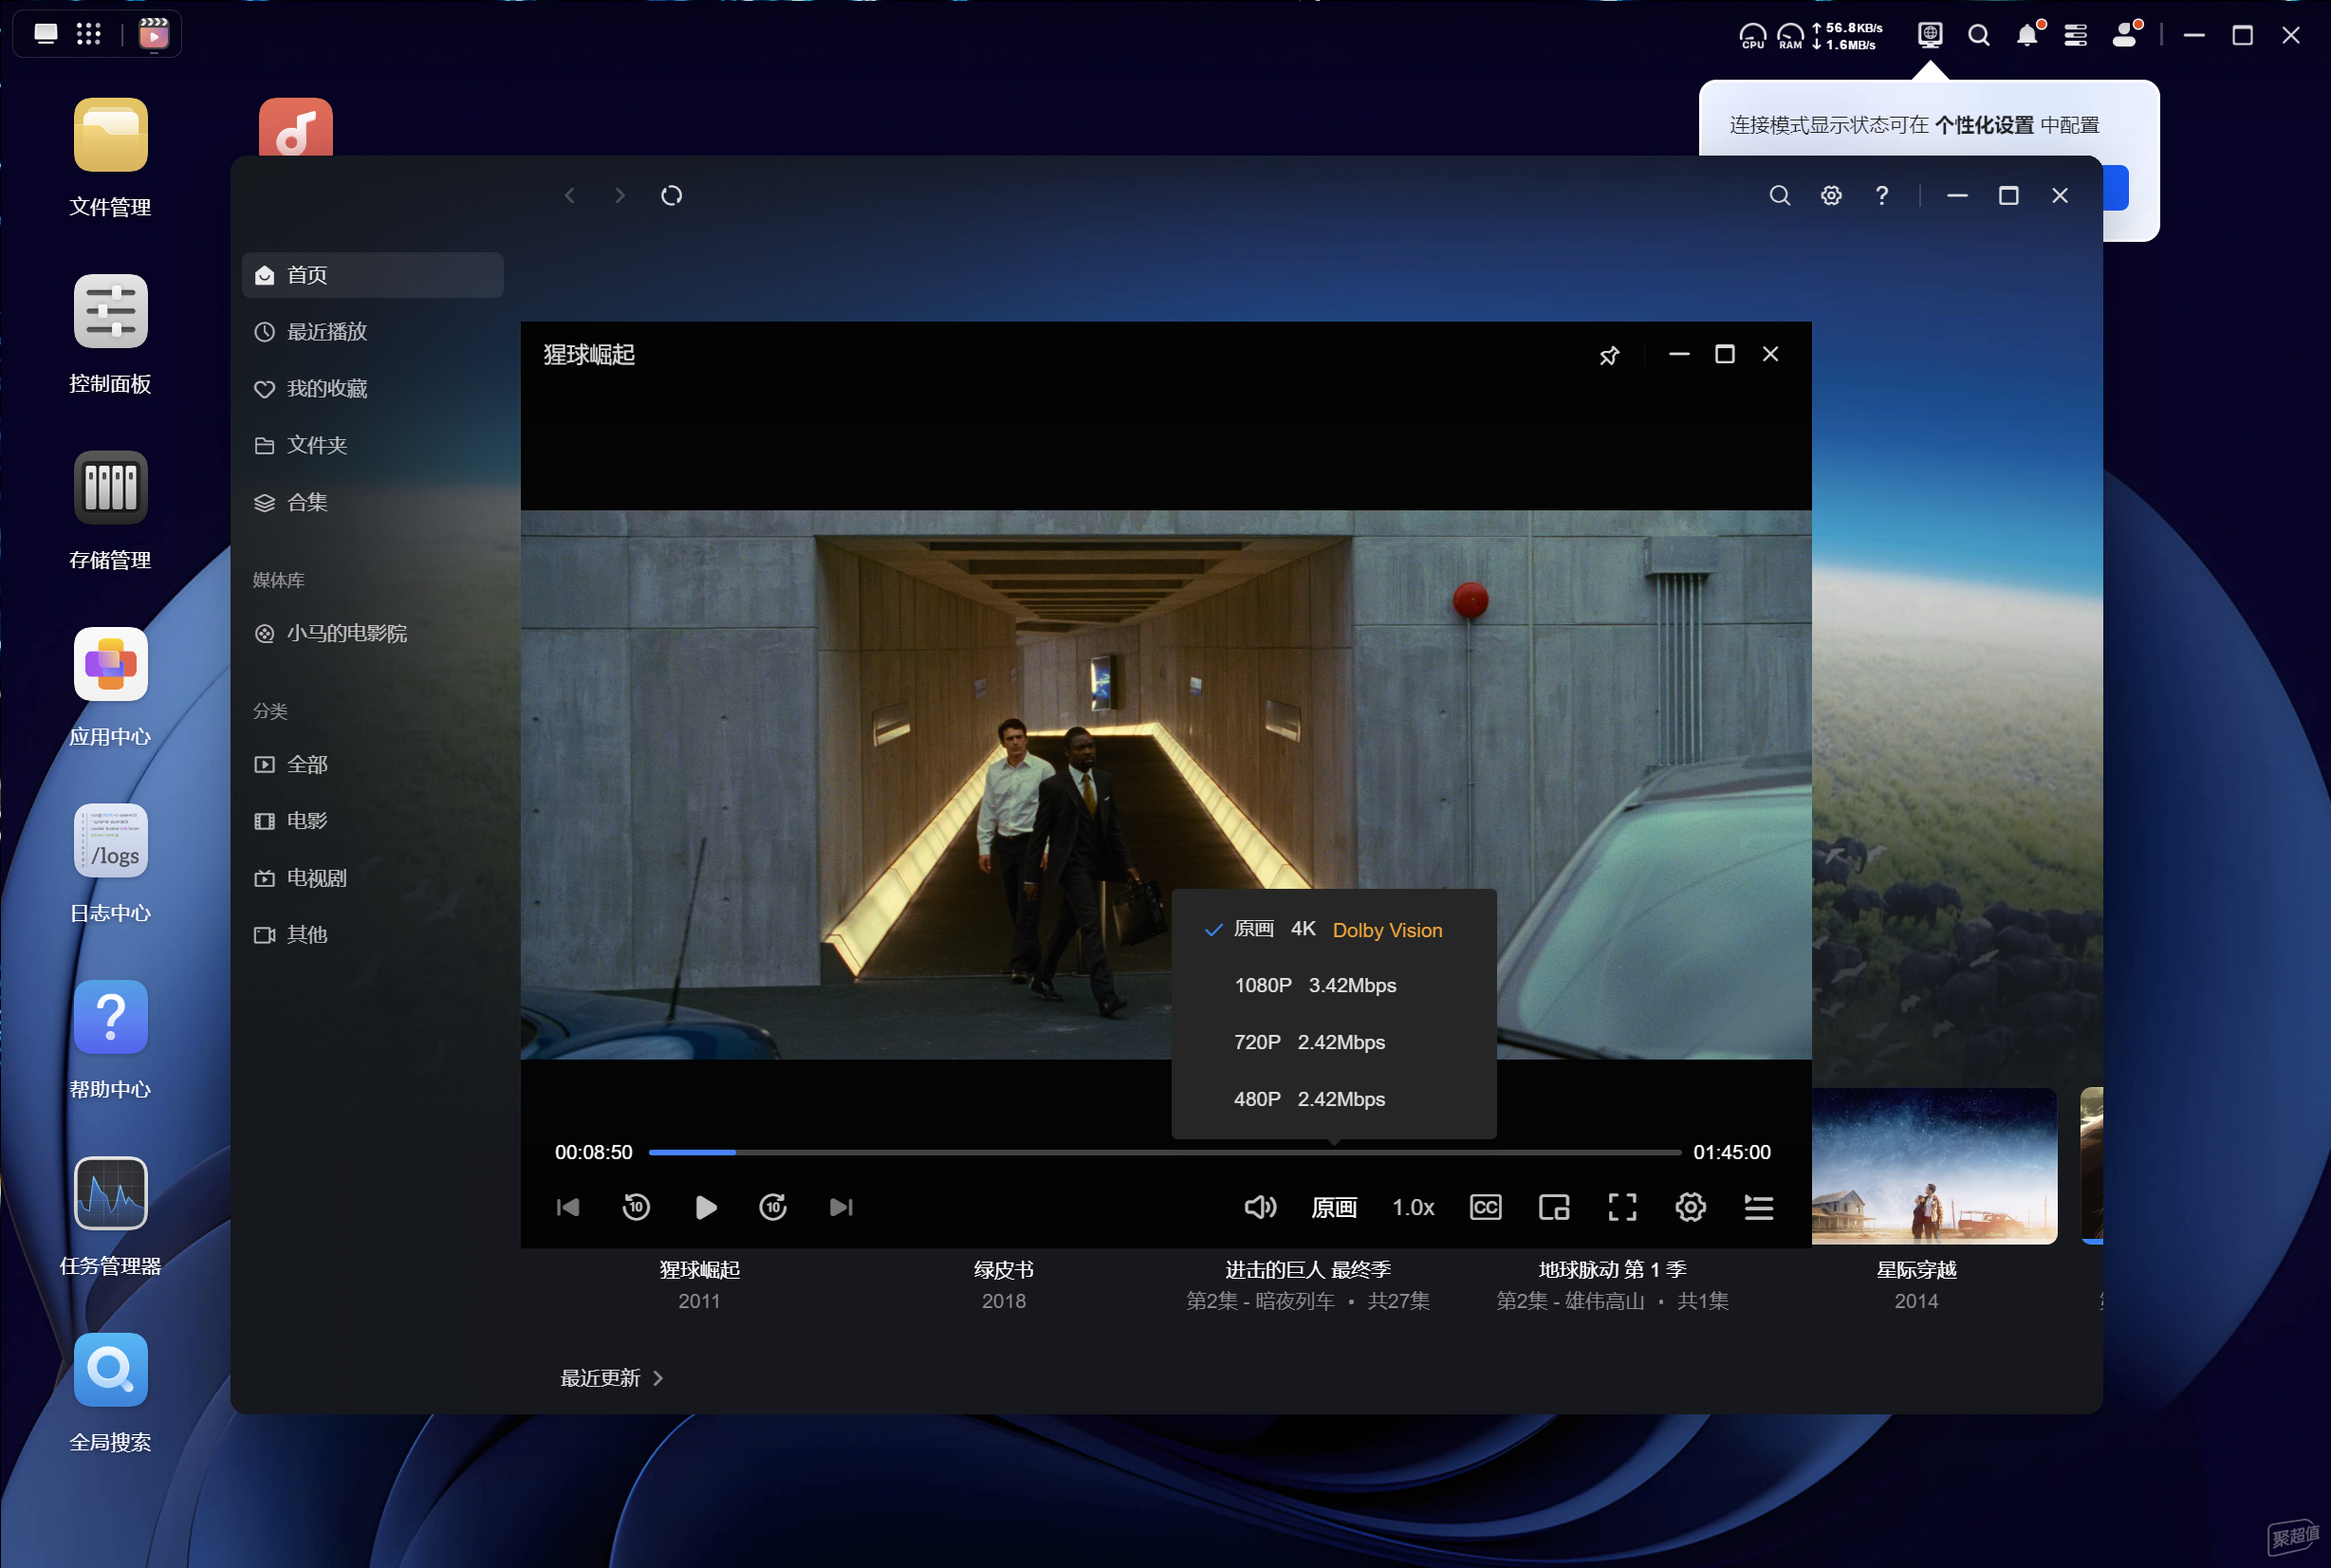Go back in the video app
The width and height of the screenshot is (2331, 1568).
pos(570,196)
